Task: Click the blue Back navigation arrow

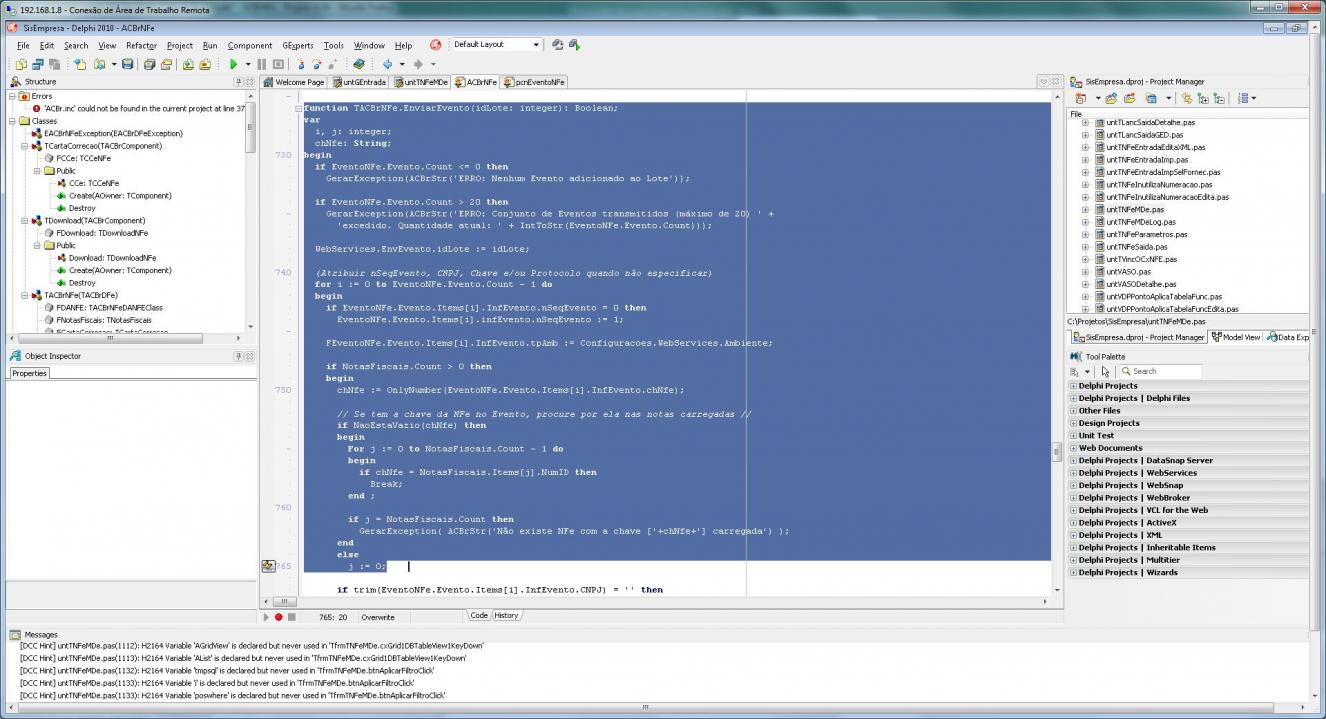Action: coord(387,64)
